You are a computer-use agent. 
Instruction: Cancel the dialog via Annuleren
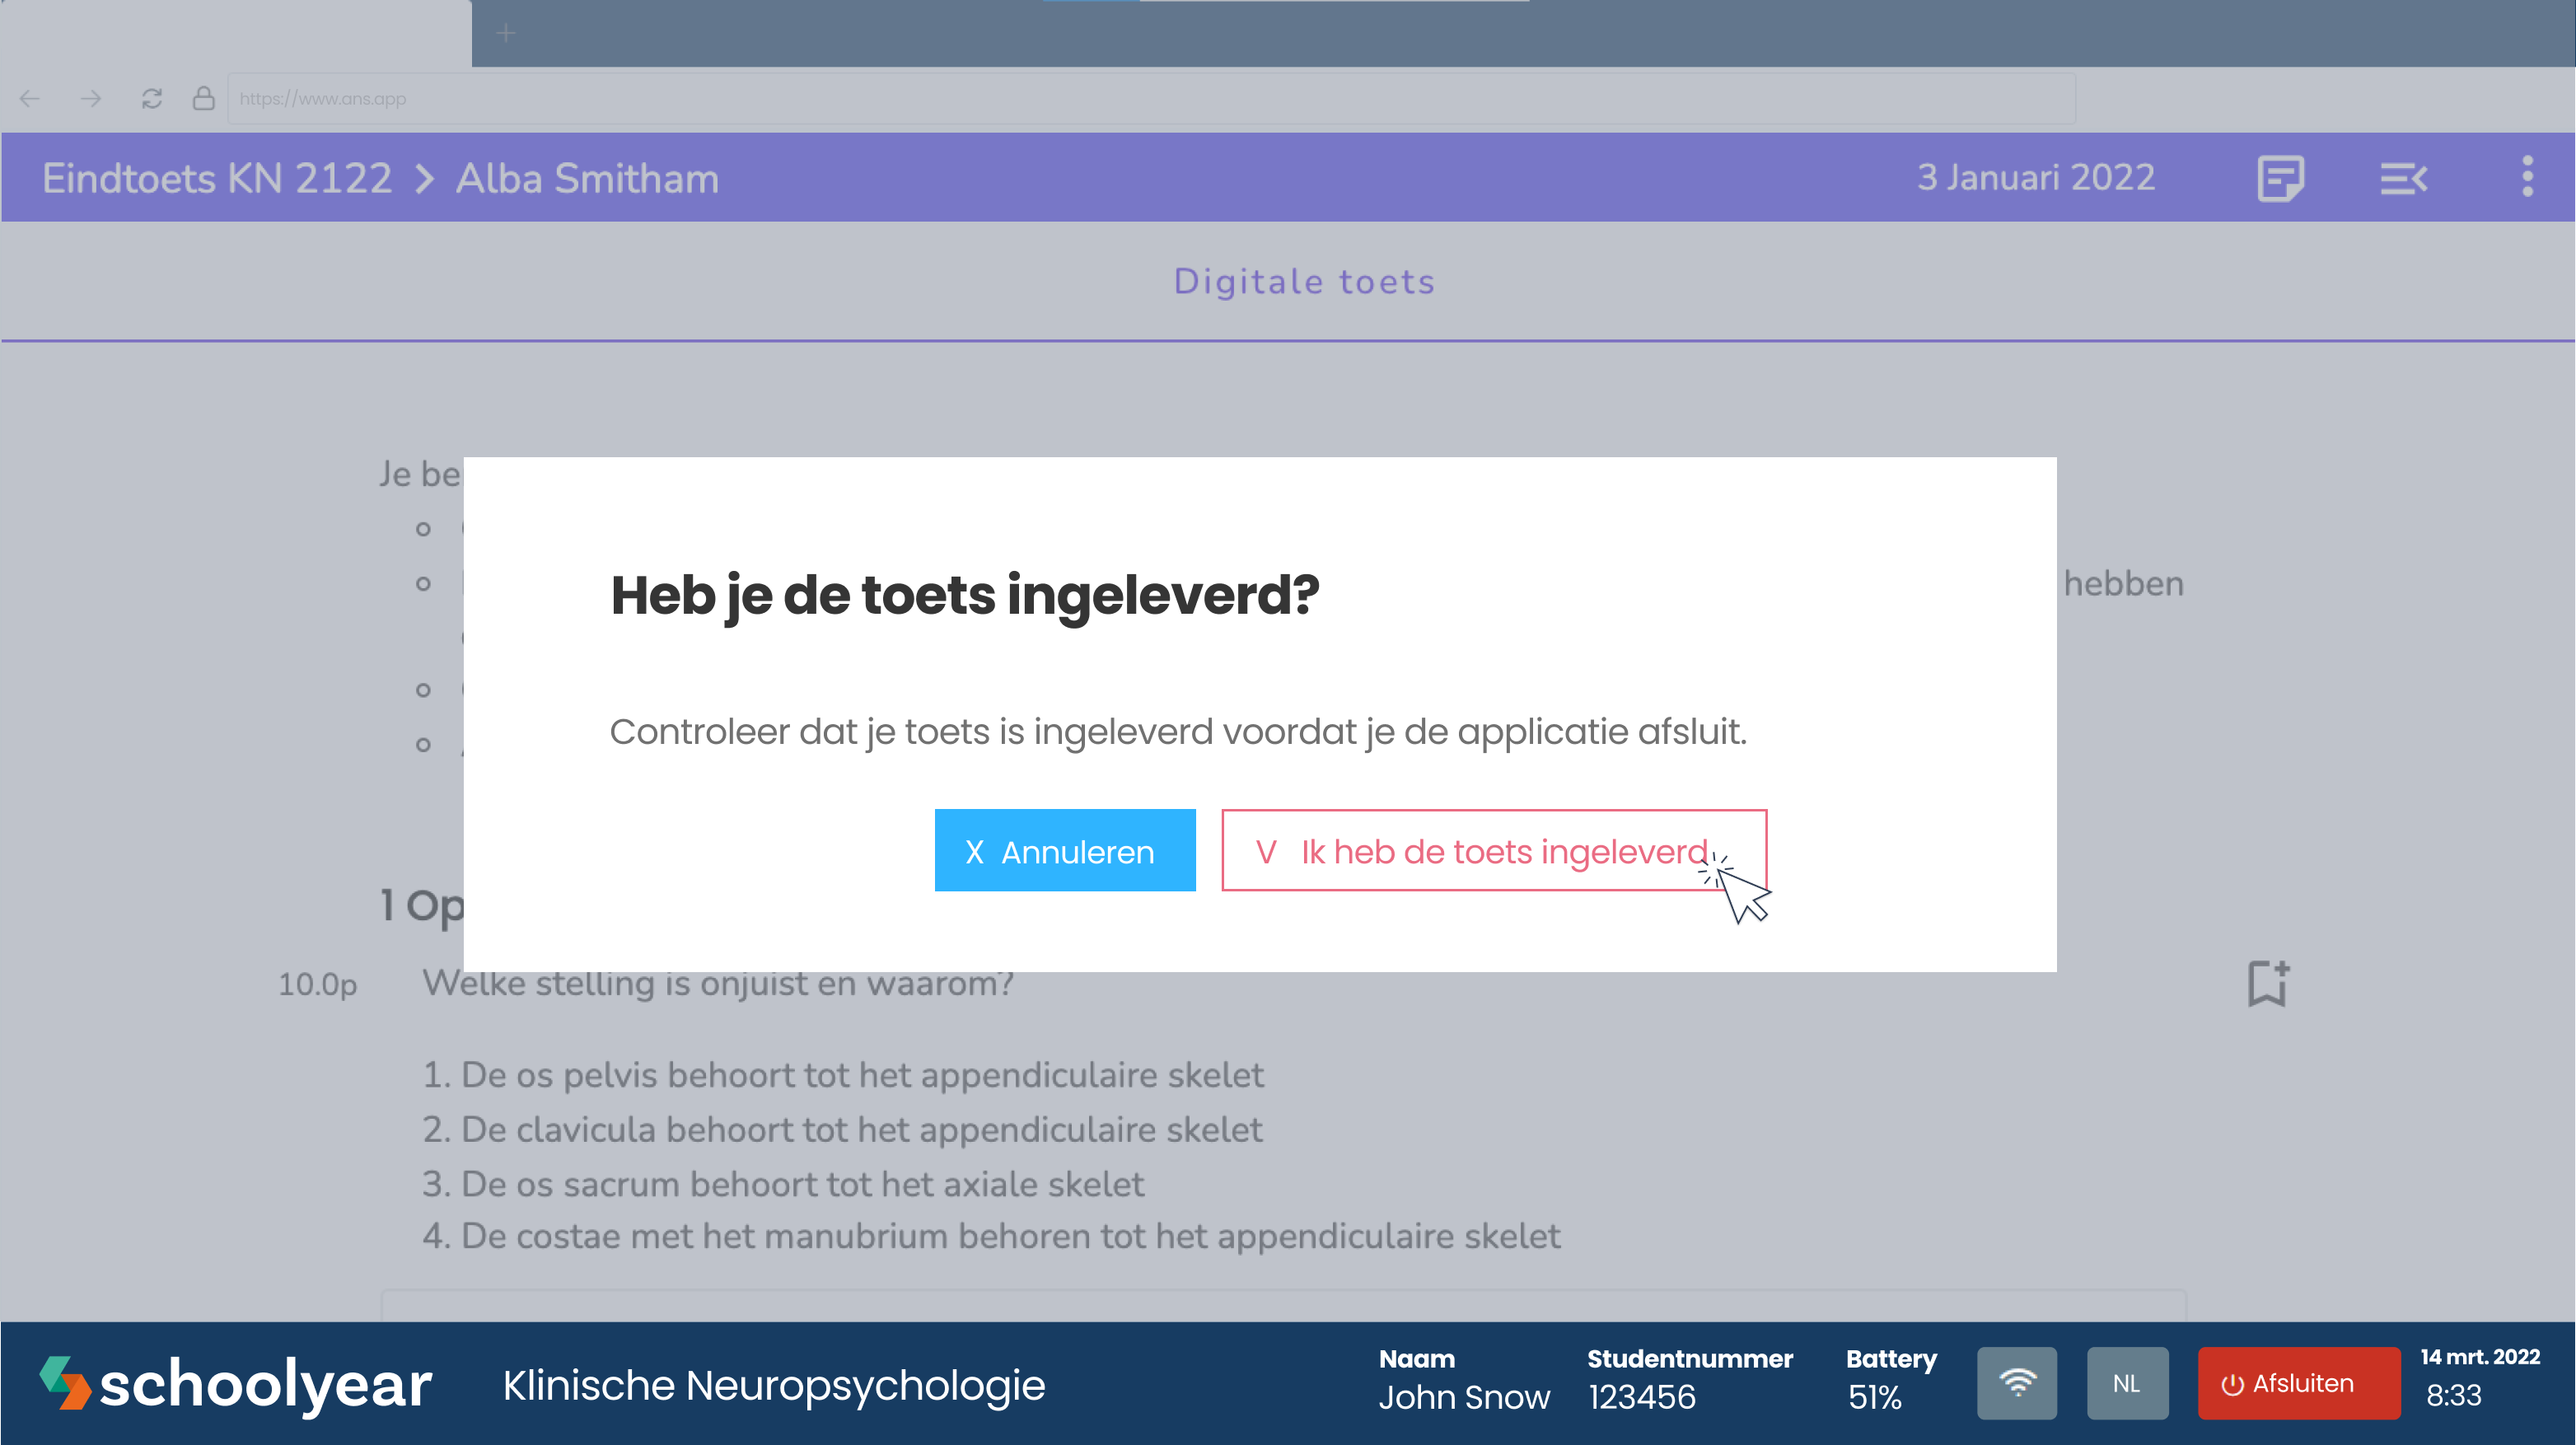point(1064,851)
